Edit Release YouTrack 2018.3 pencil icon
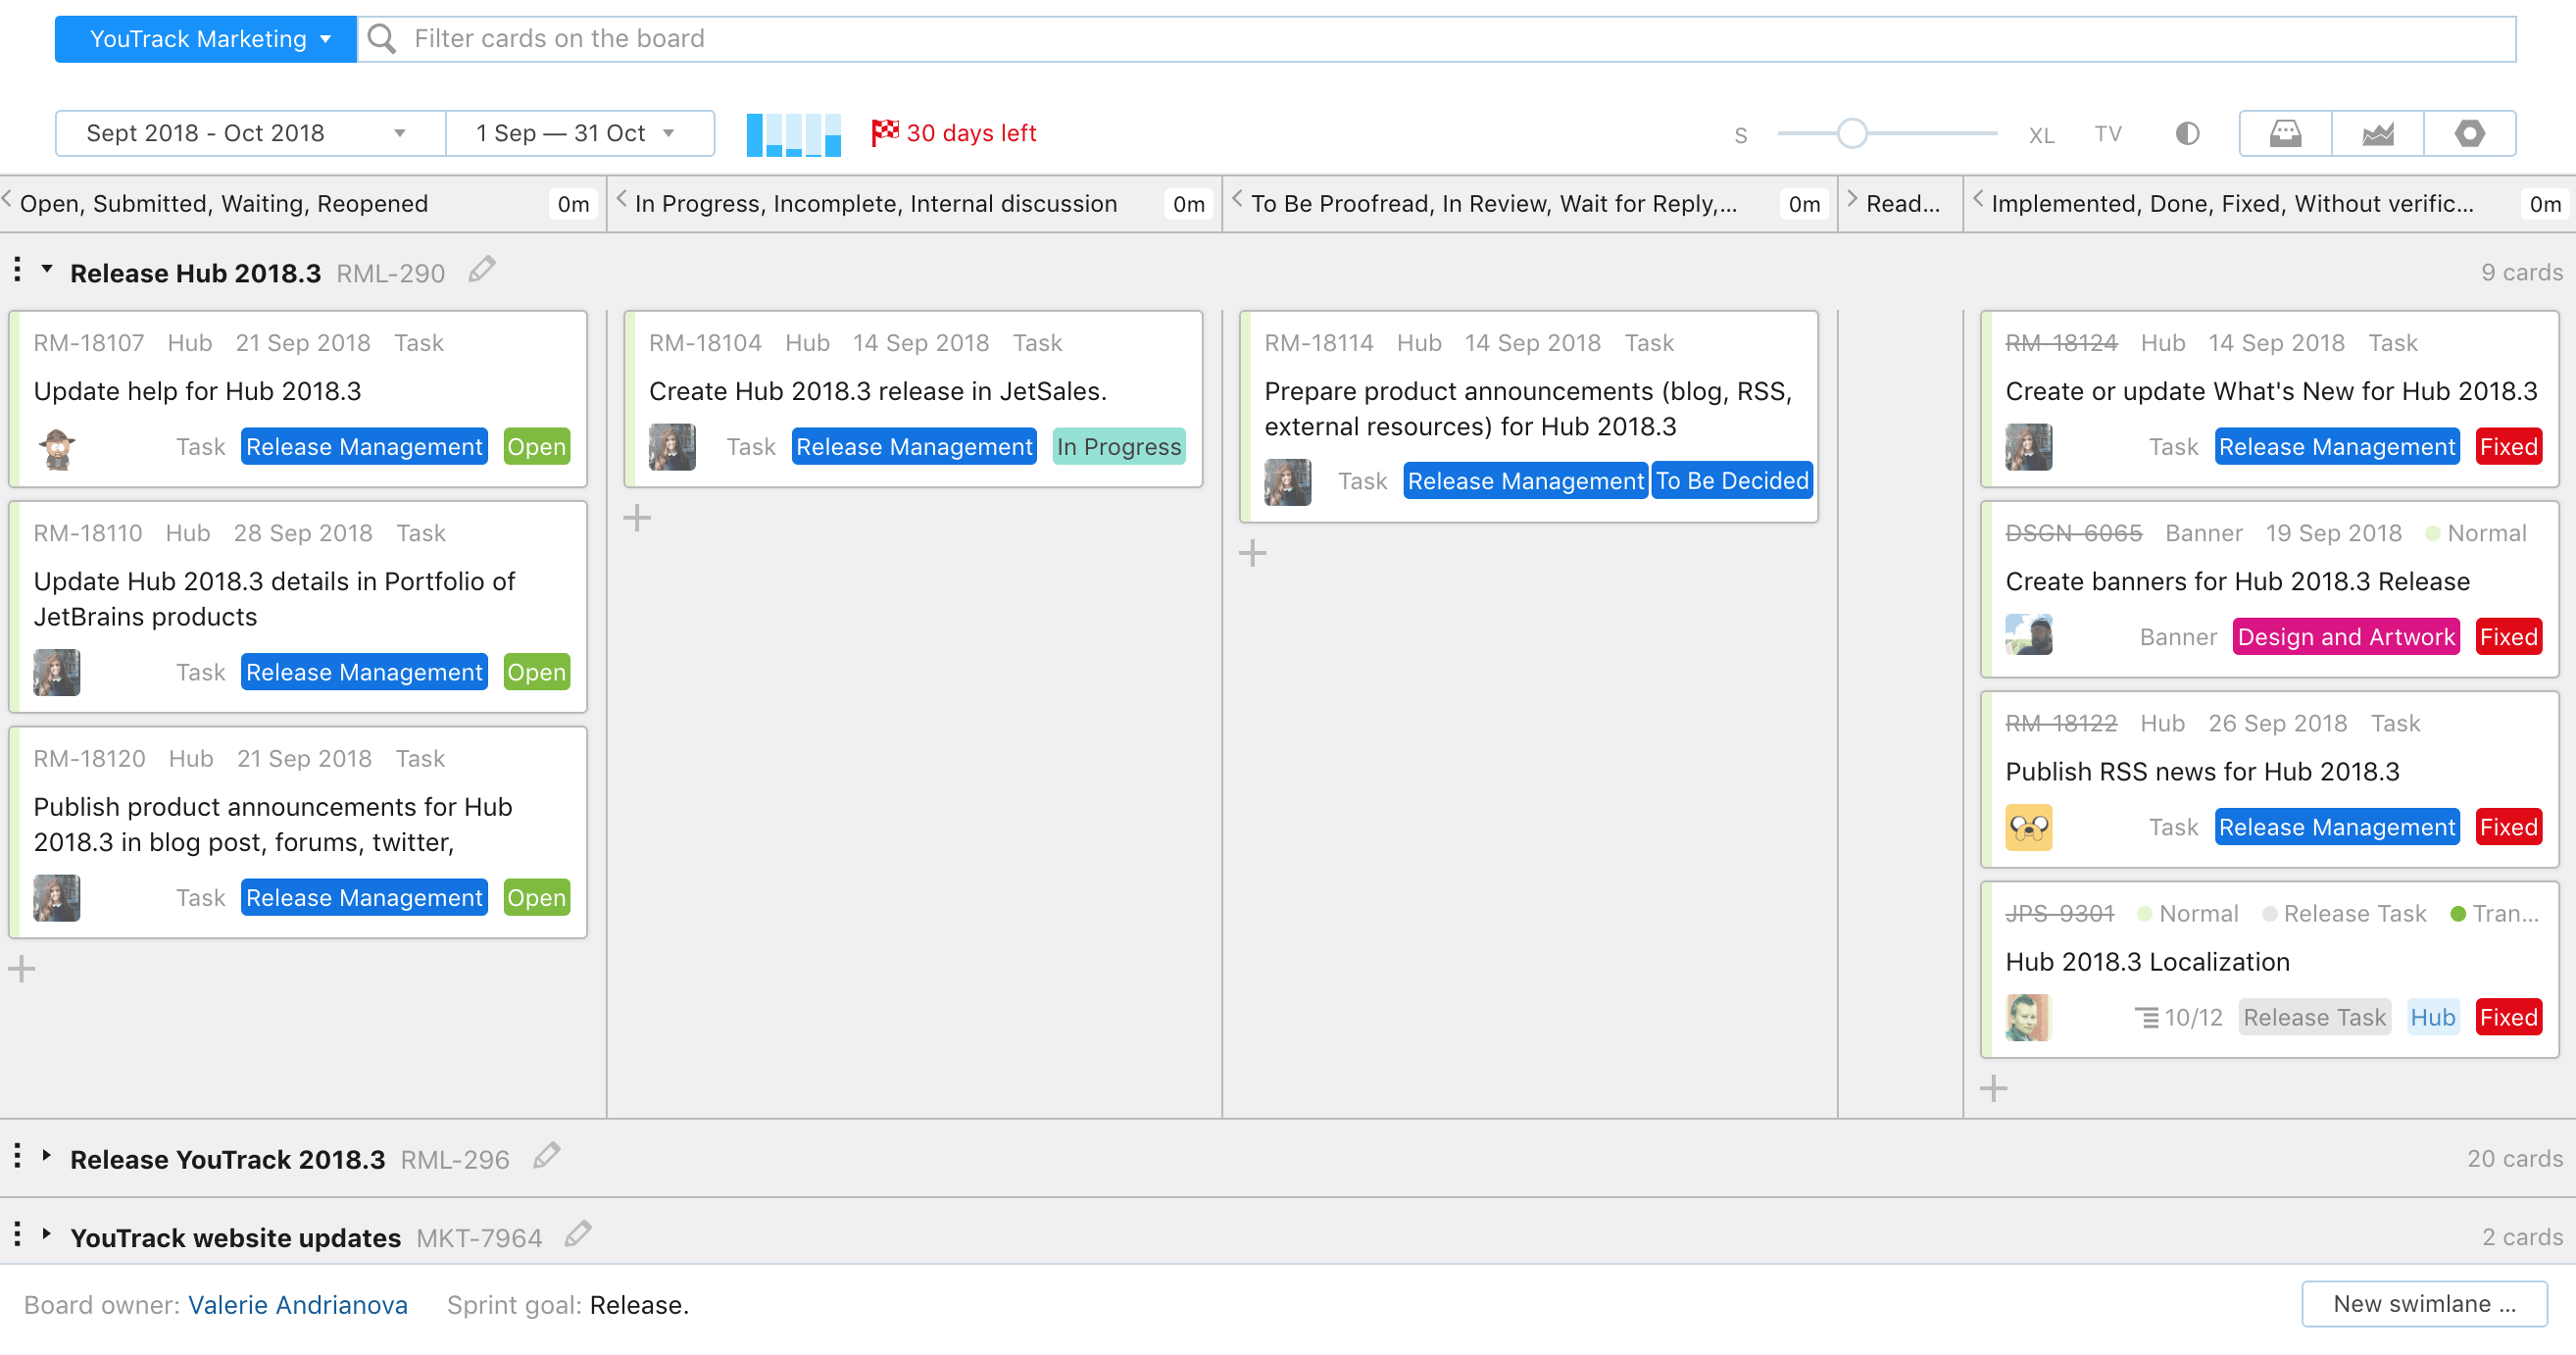2576x1355 pixels. (x=546, y=1155)
